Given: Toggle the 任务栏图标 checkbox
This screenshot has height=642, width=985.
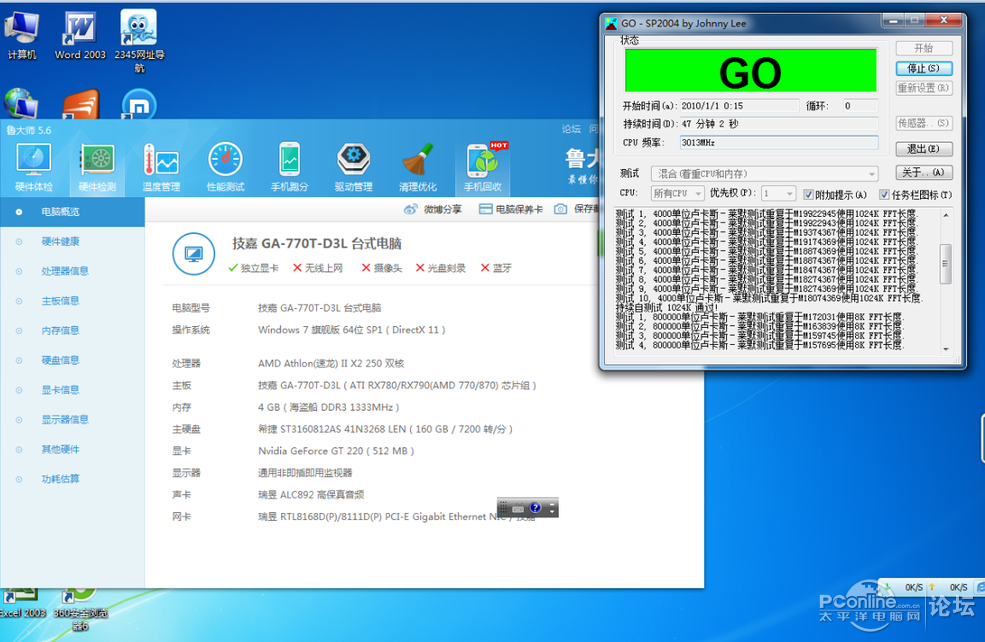Looking at the screenshot, I should pyautogui.click(x=884, y=195).
